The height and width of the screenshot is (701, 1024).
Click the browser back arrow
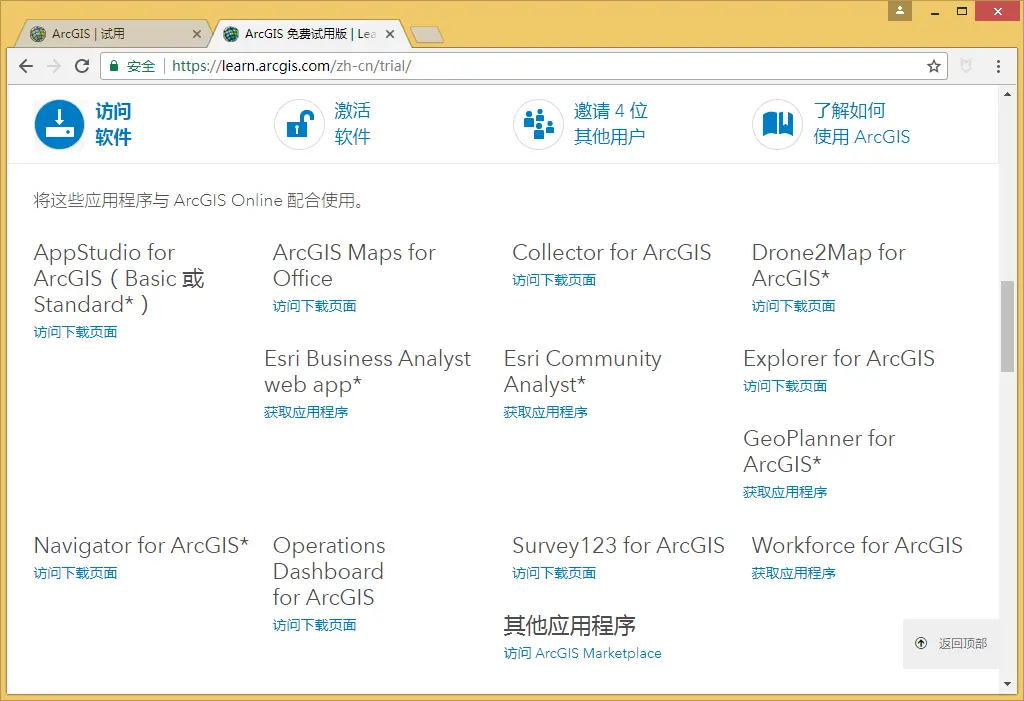(x=26, y=66)
